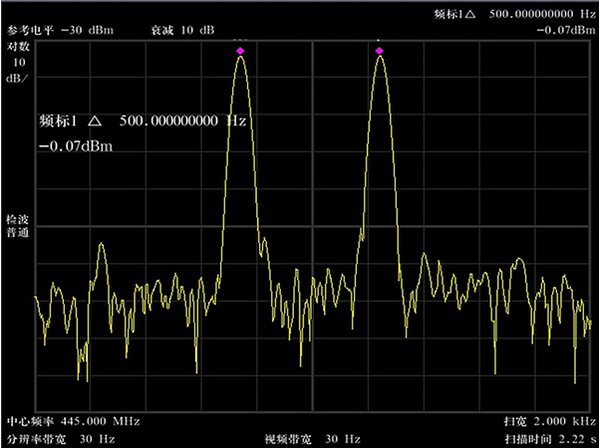This screenshot has width=600, height=448.
Task: Click the video bandwidth 30 Hz field
Action: 314,439
